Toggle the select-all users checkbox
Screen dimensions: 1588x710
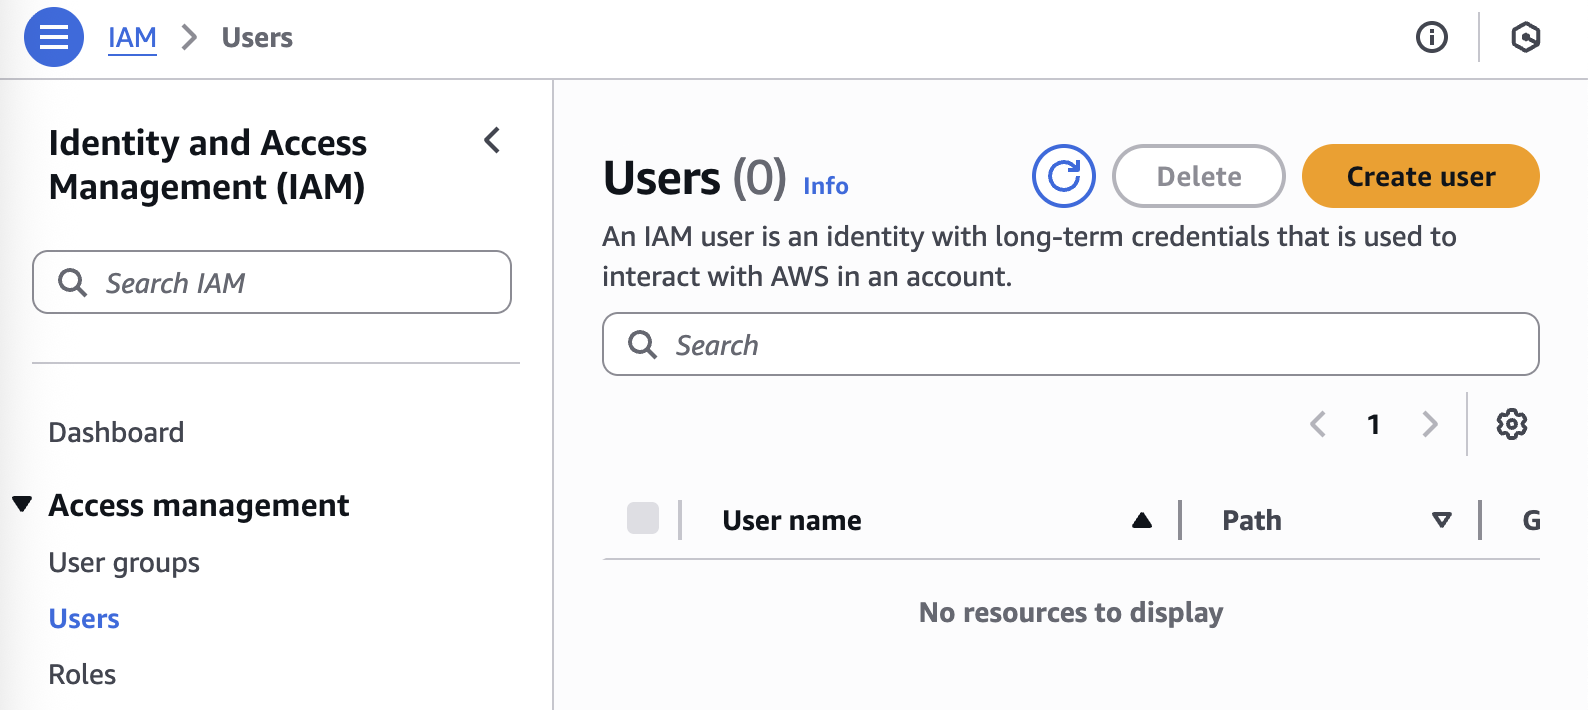(x=643, y=519)
